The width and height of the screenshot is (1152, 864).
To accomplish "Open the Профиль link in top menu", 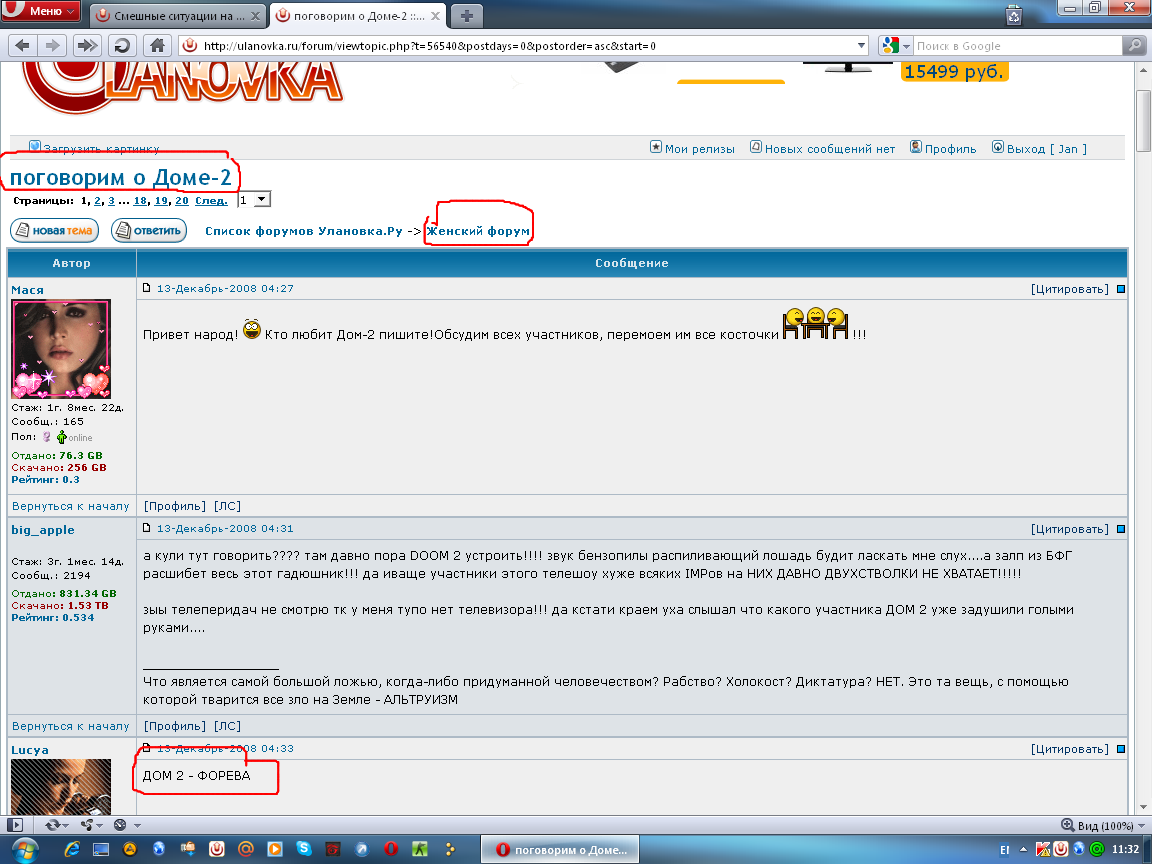I will pos(950,148).
